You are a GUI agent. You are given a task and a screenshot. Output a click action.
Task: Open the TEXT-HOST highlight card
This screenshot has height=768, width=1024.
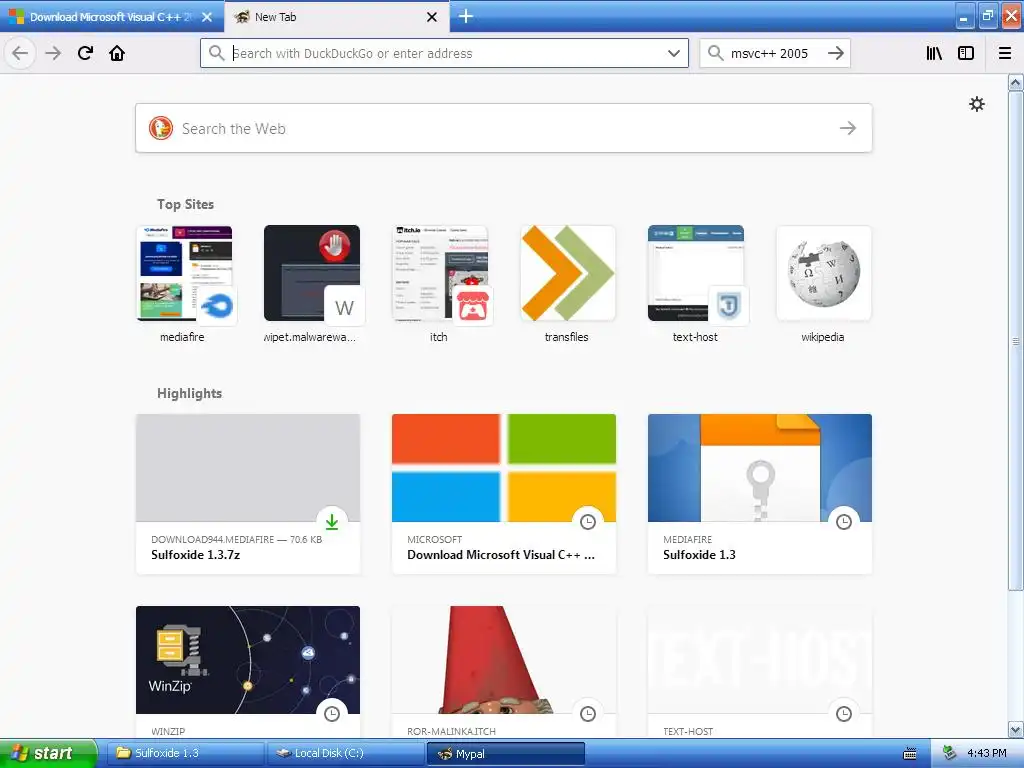click(x=760, y=672)
